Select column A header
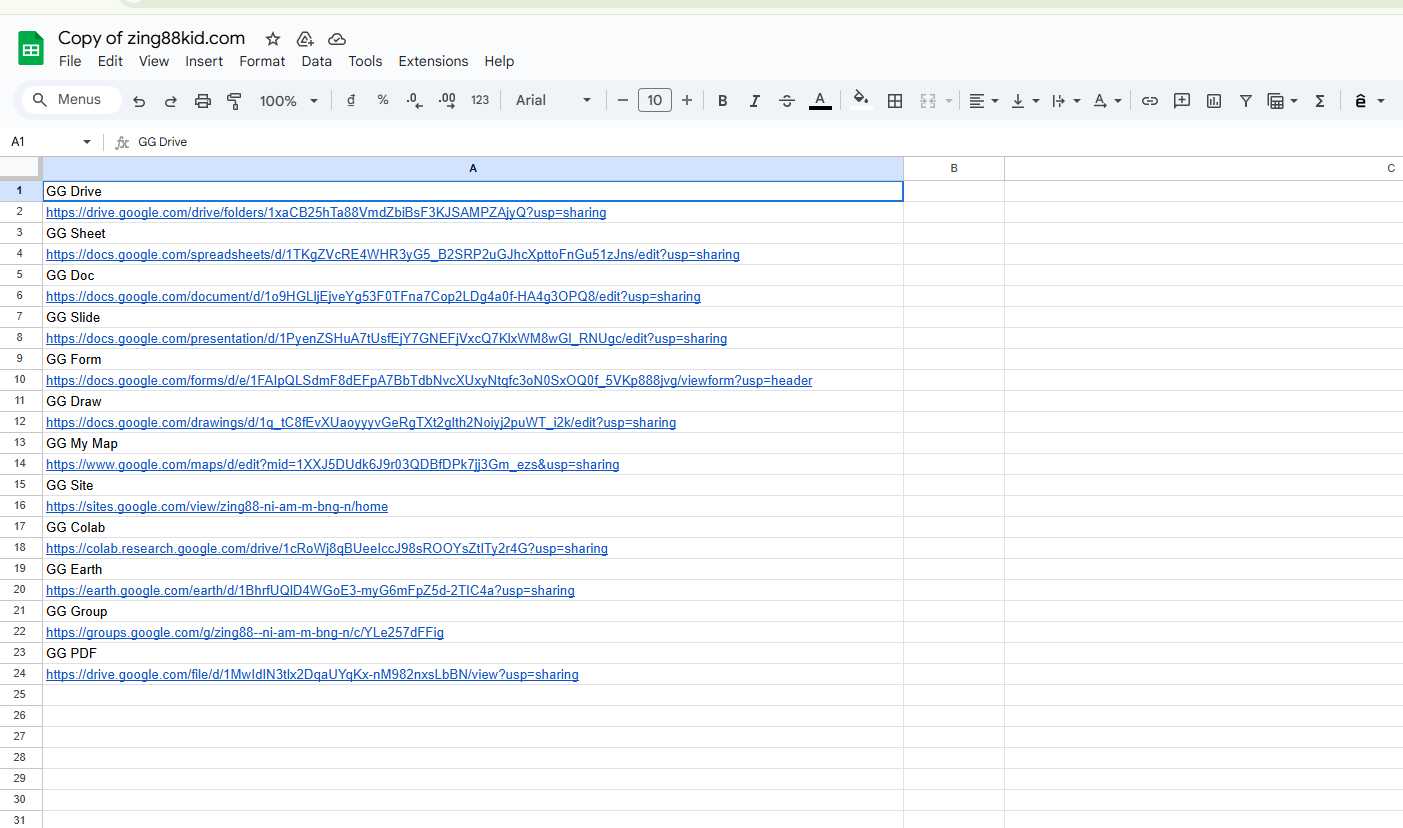The width and height of the screenshot is (1403, 828). (x=473, y=168)
